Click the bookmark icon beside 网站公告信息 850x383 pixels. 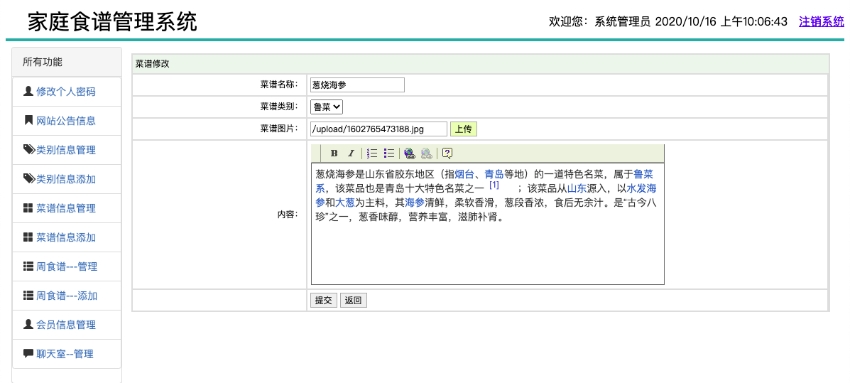pos(28,120)
